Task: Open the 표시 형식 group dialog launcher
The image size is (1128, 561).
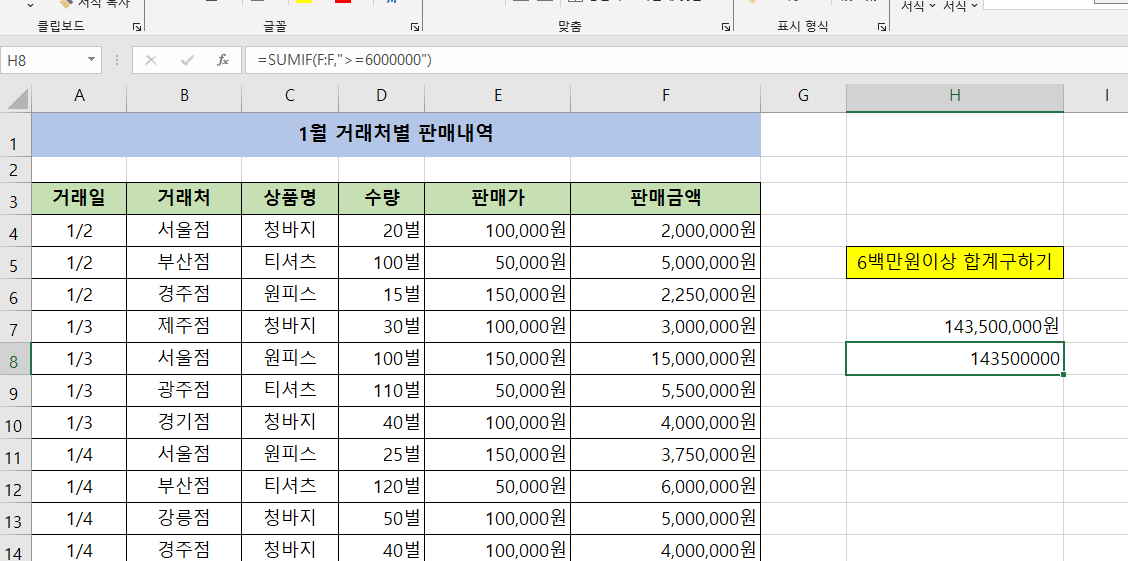Action: pyautogui.click(x=881, y=27)
